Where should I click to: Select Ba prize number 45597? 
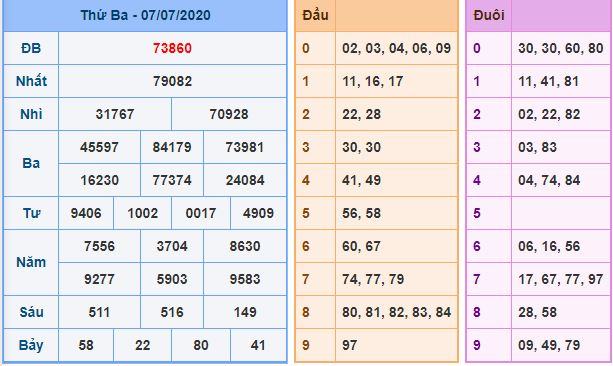(x=99, y=147)
